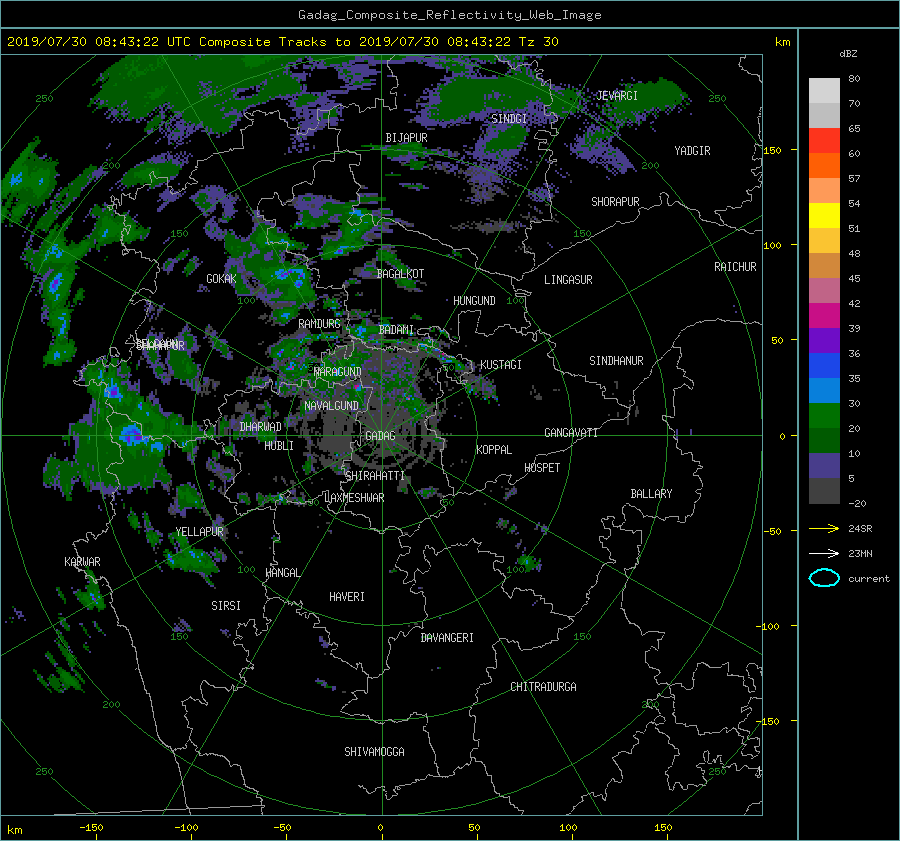900x841 pixels.
Task: Click the BALLARY city label
Action: click(651, 494)
